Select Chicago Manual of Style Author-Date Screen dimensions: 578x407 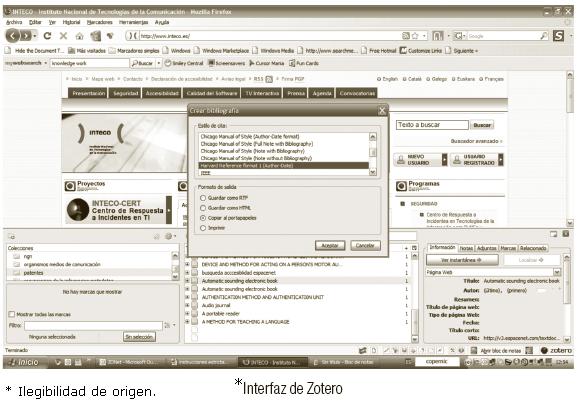[250, 136]
